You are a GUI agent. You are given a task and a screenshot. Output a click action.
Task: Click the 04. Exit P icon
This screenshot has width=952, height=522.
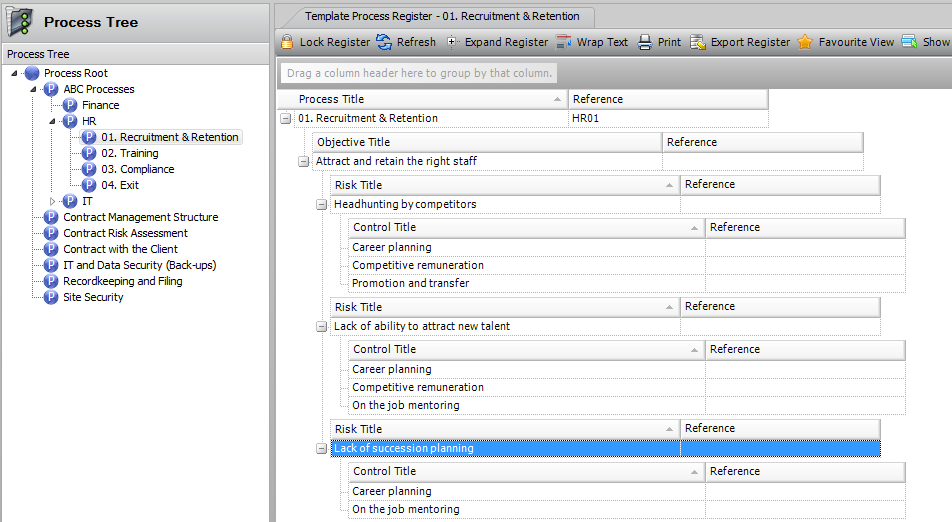pyautogui.click(x=89, y=185)
